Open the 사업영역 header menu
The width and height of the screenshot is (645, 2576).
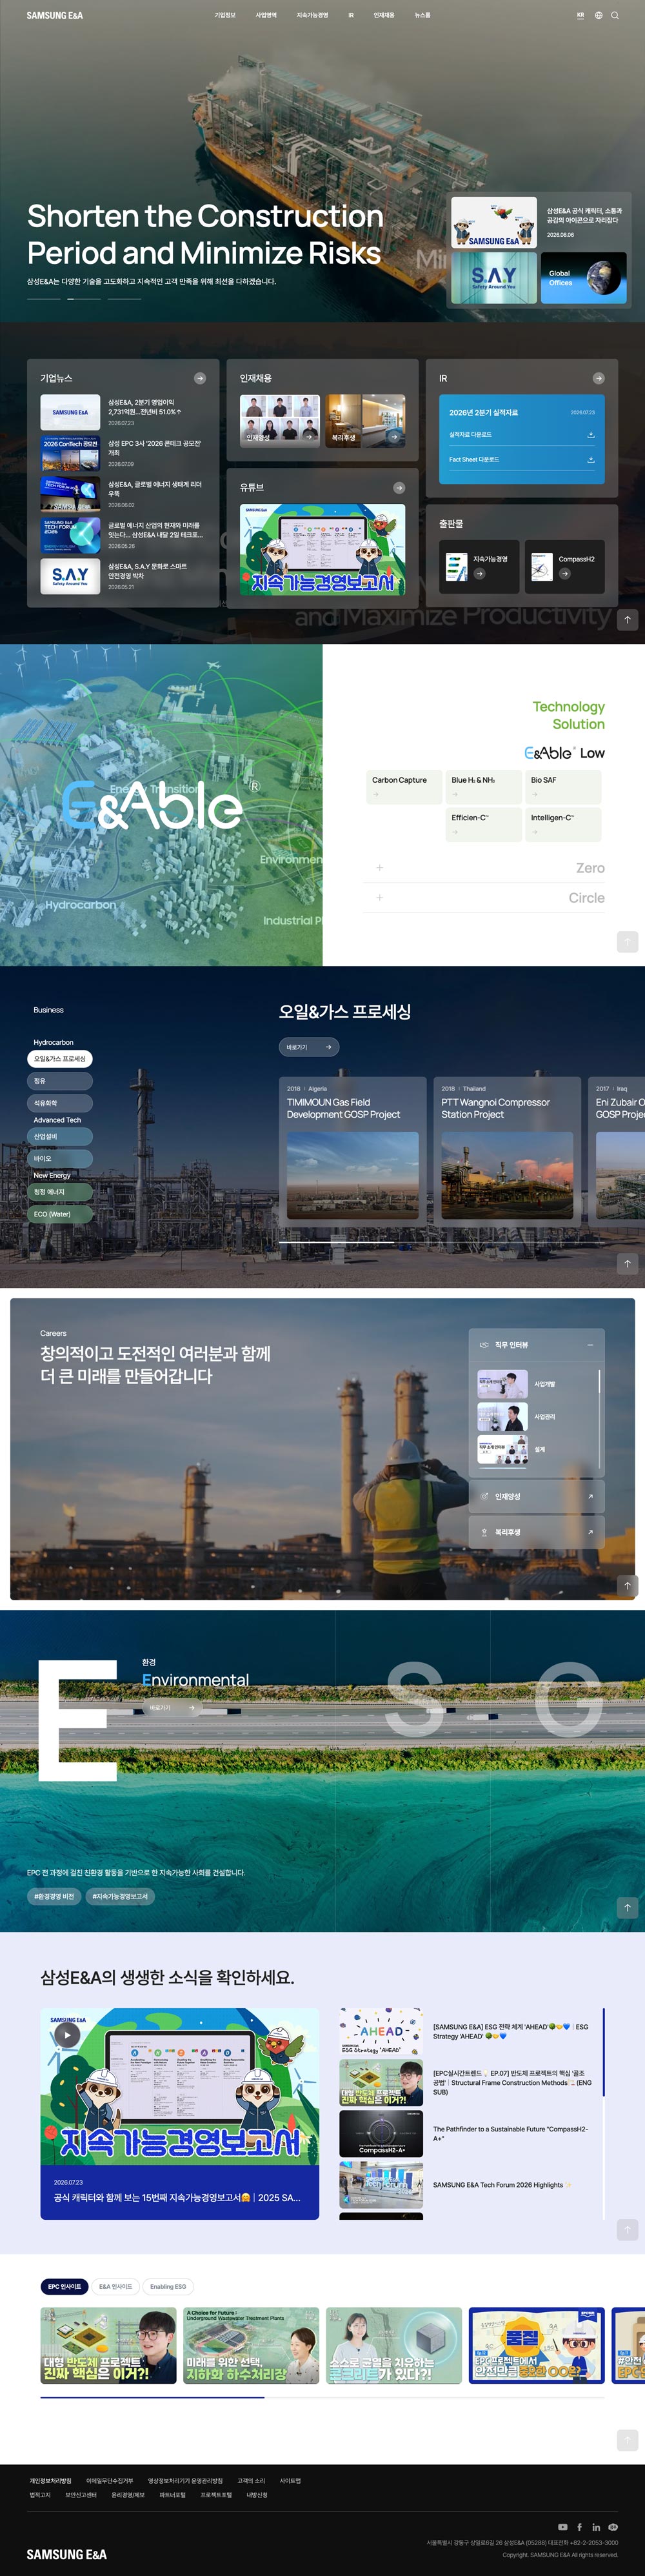tap(266, 16)
